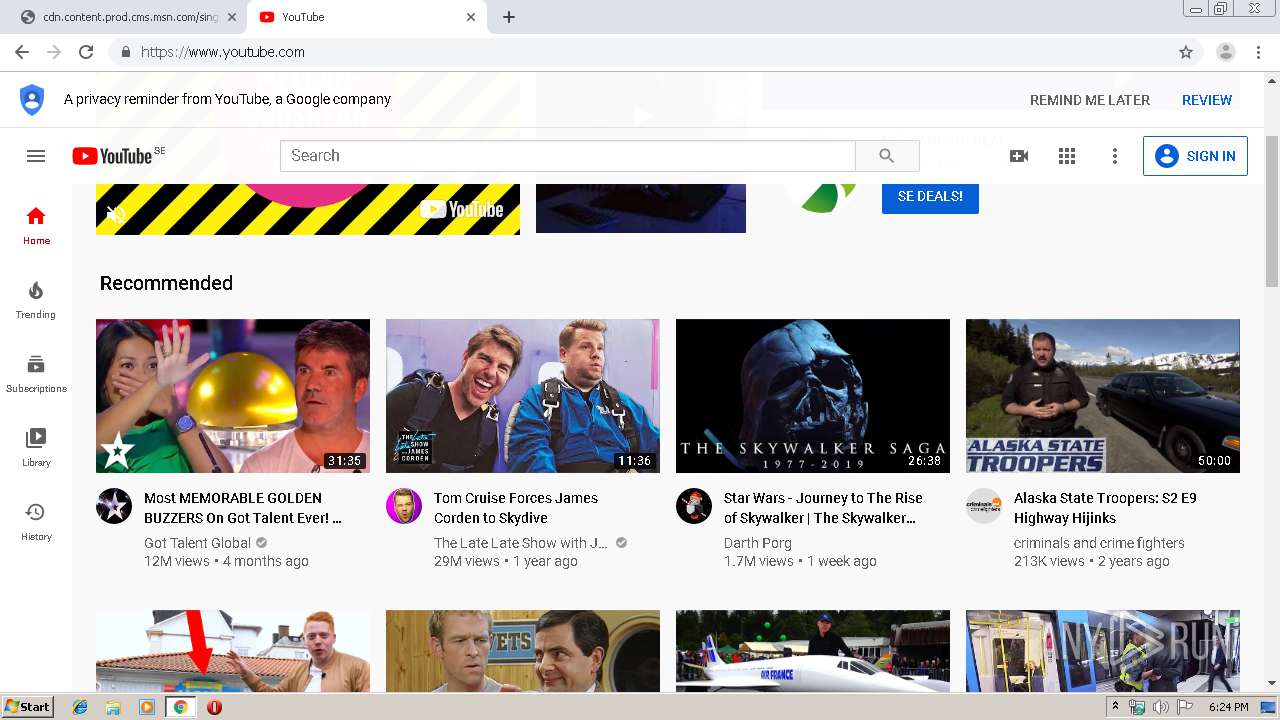Open title Alaska State Troopers: S2 E9
This screenshot has height=720, width=1280.
click(1105, 508)
